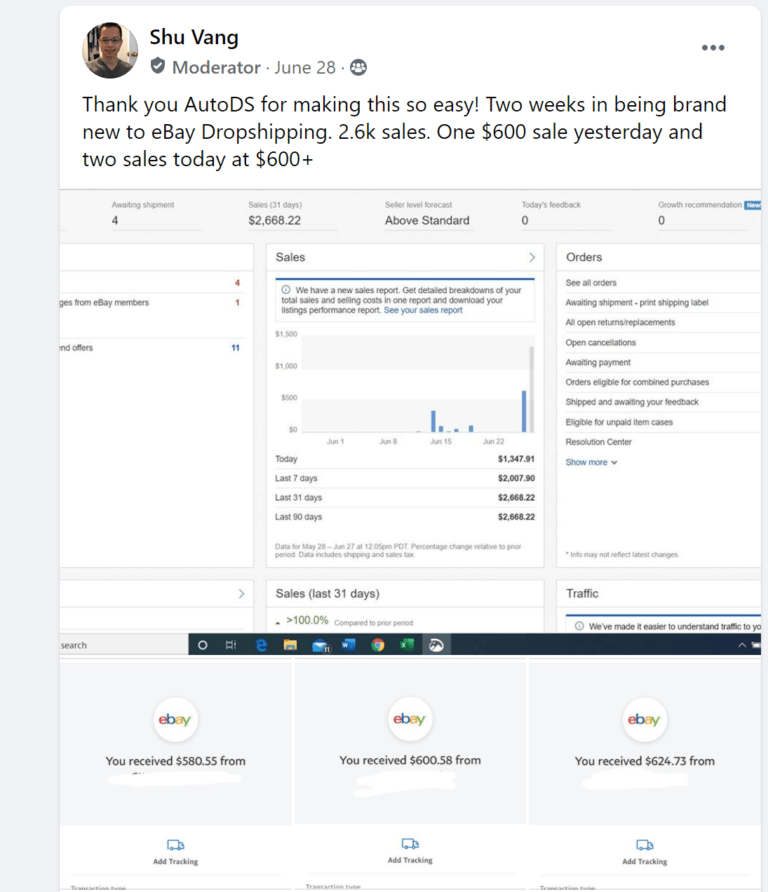768x892 pixels.
Task: Click the Traffic panel heading
Action: pos(582,593)
